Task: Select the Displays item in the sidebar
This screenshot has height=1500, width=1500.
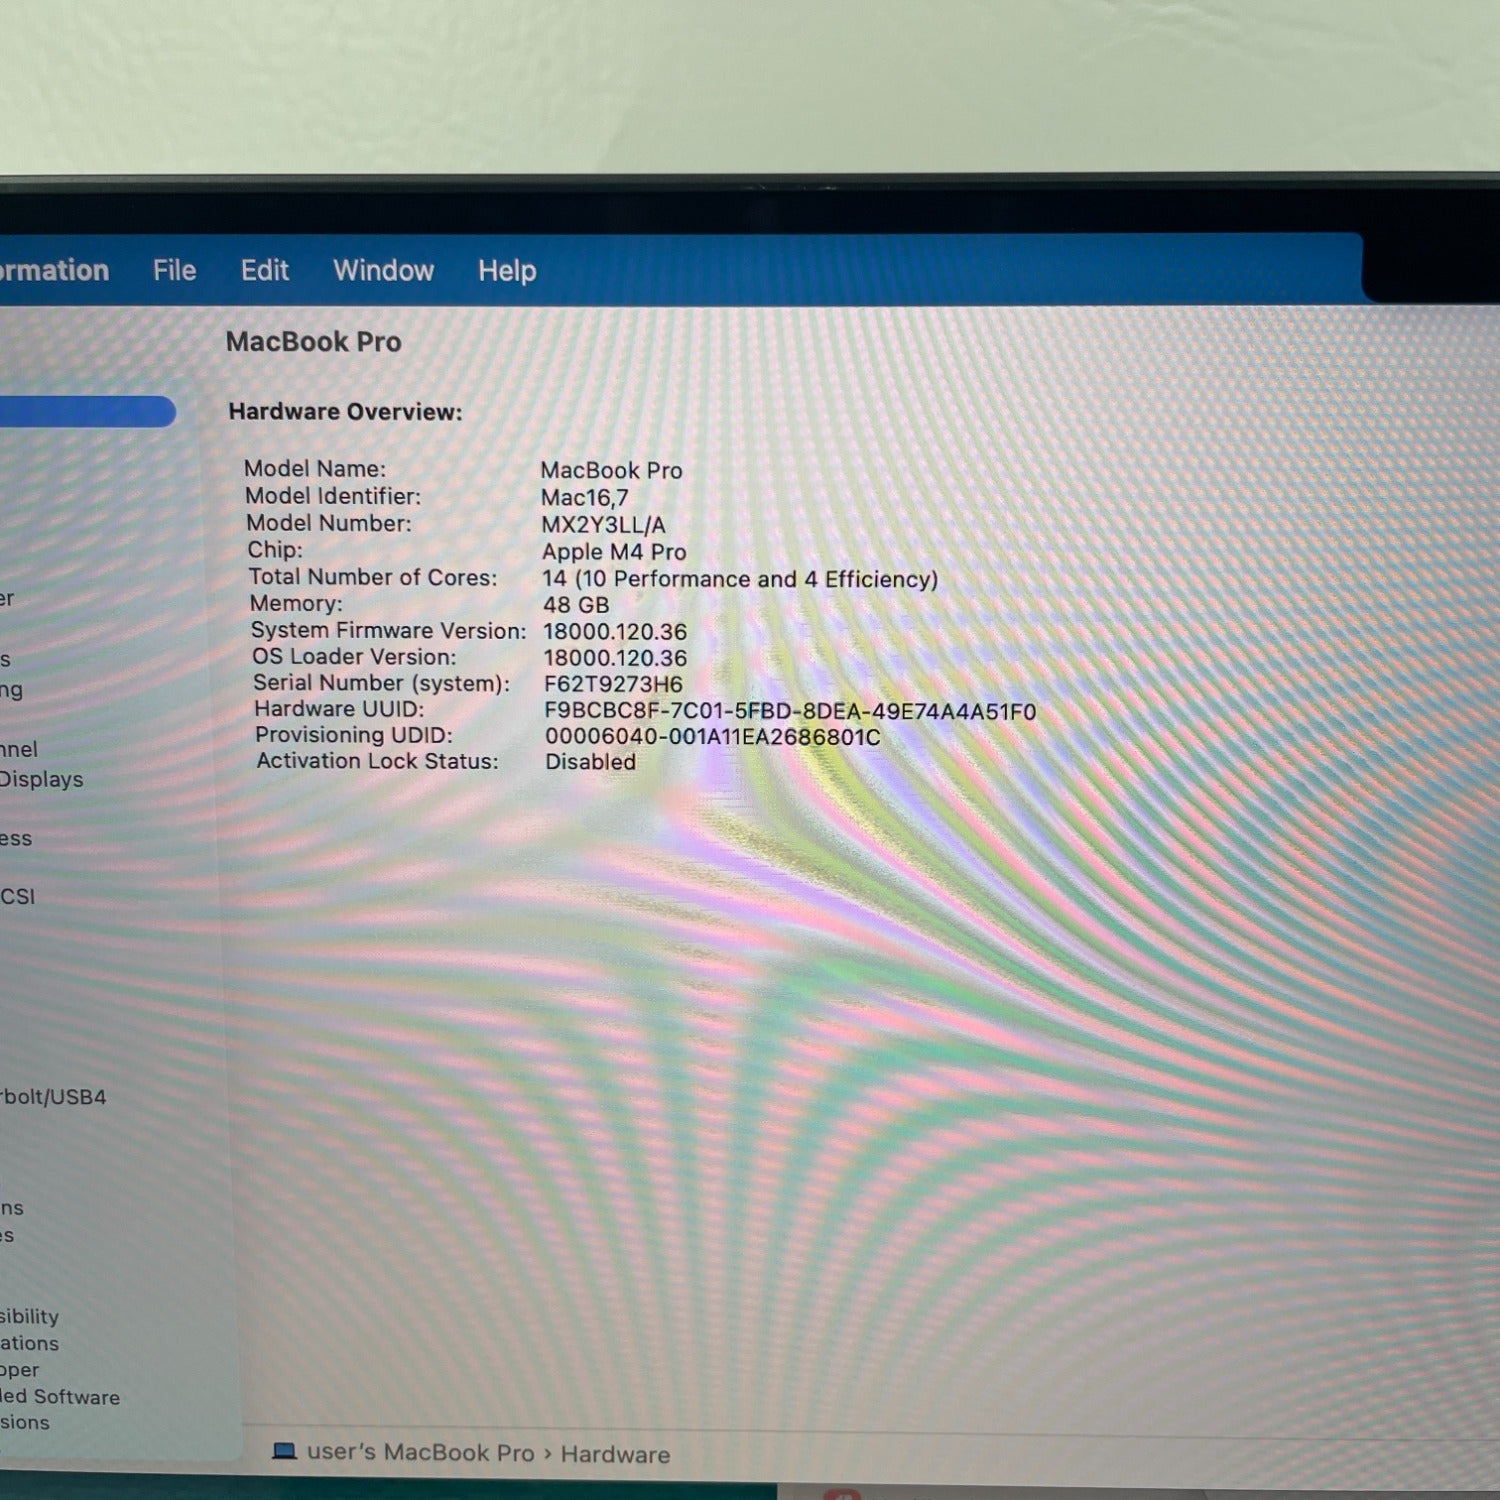Action: 41,779
